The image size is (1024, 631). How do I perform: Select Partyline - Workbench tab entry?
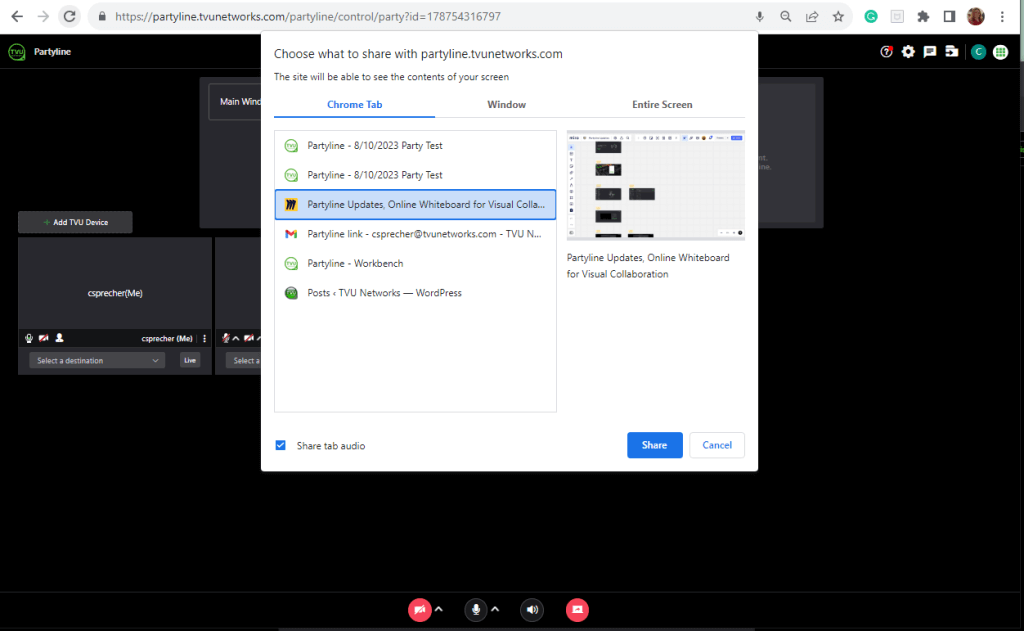(415, 263)
